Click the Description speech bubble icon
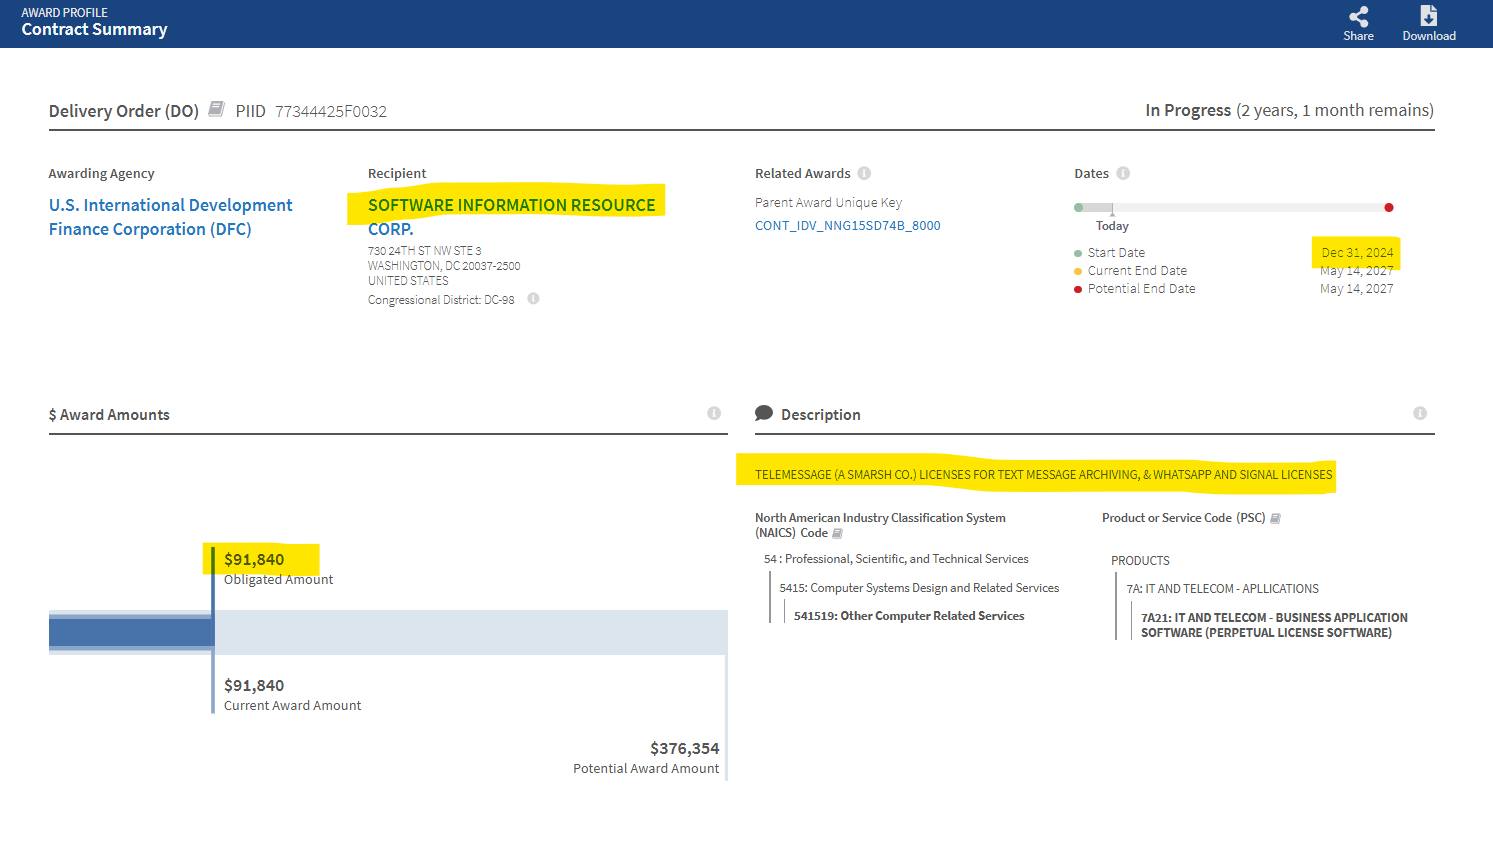Viewport: 1493px width, 844px height. 764,413
